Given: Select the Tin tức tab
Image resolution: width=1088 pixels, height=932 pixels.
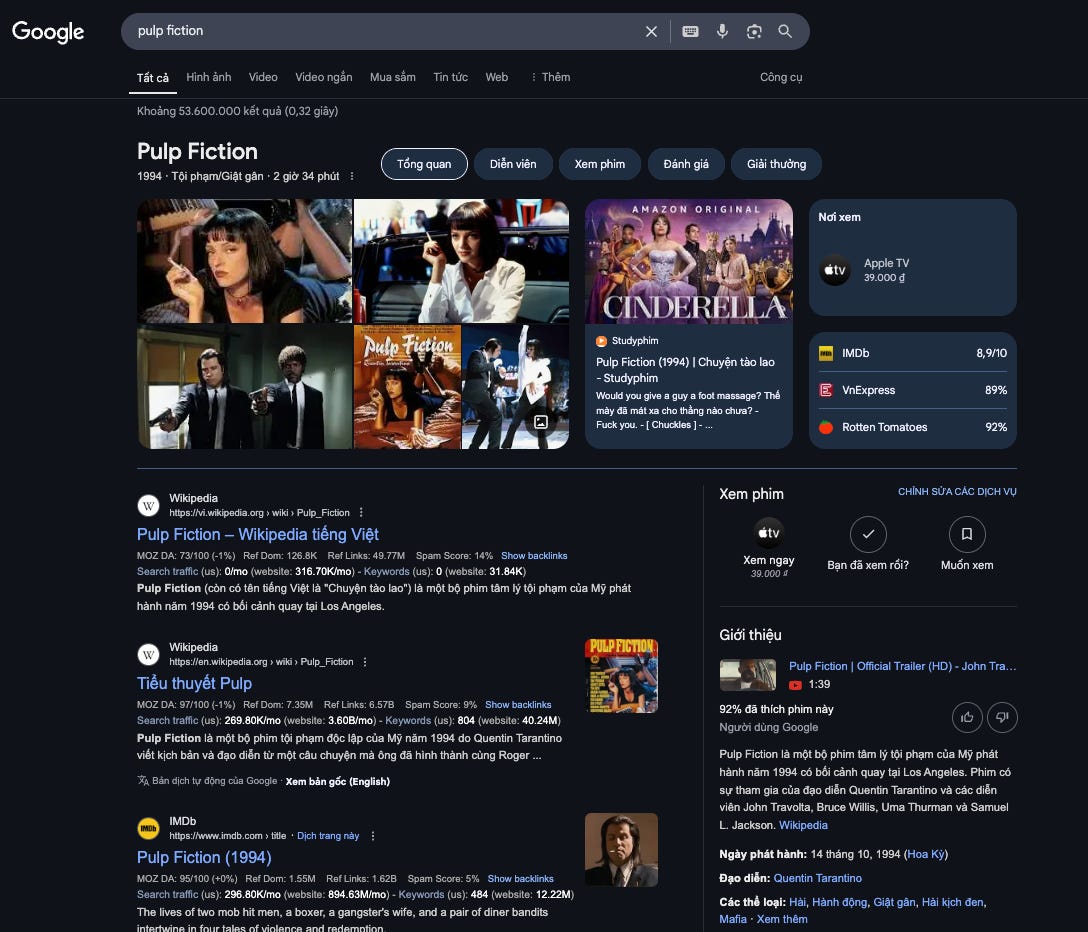Looking at the screenshot, I should [450, 77].
